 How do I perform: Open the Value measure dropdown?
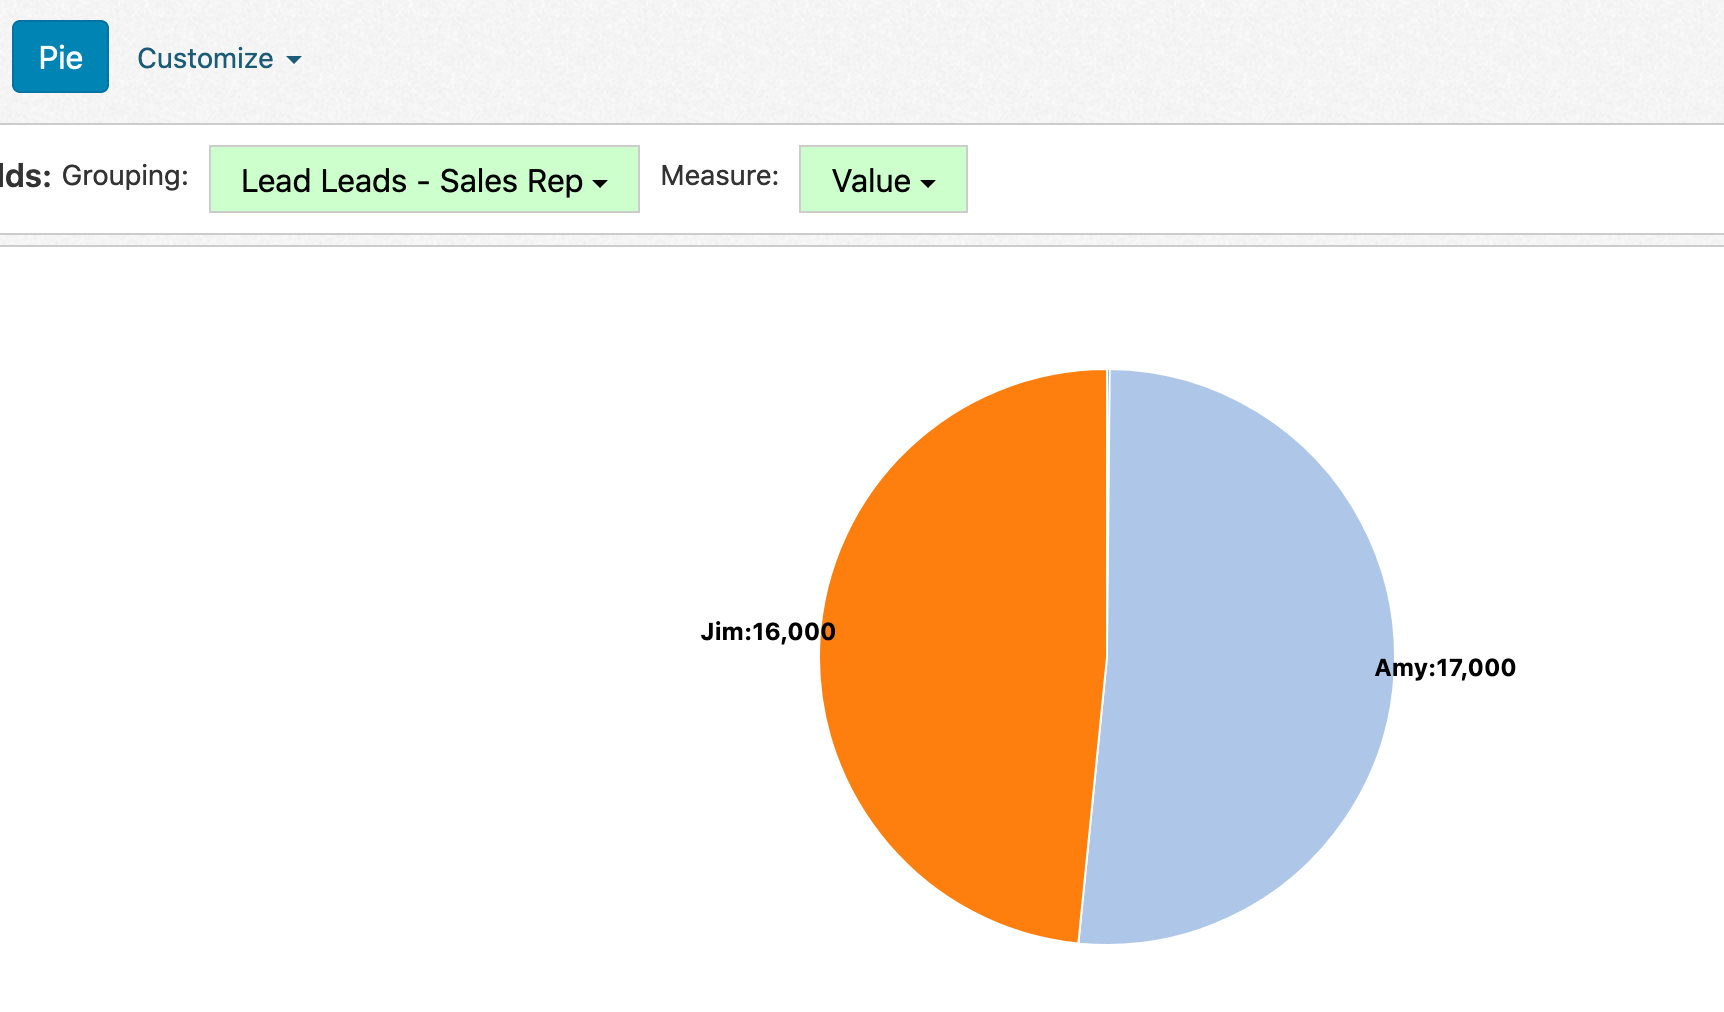coord(882,180)
